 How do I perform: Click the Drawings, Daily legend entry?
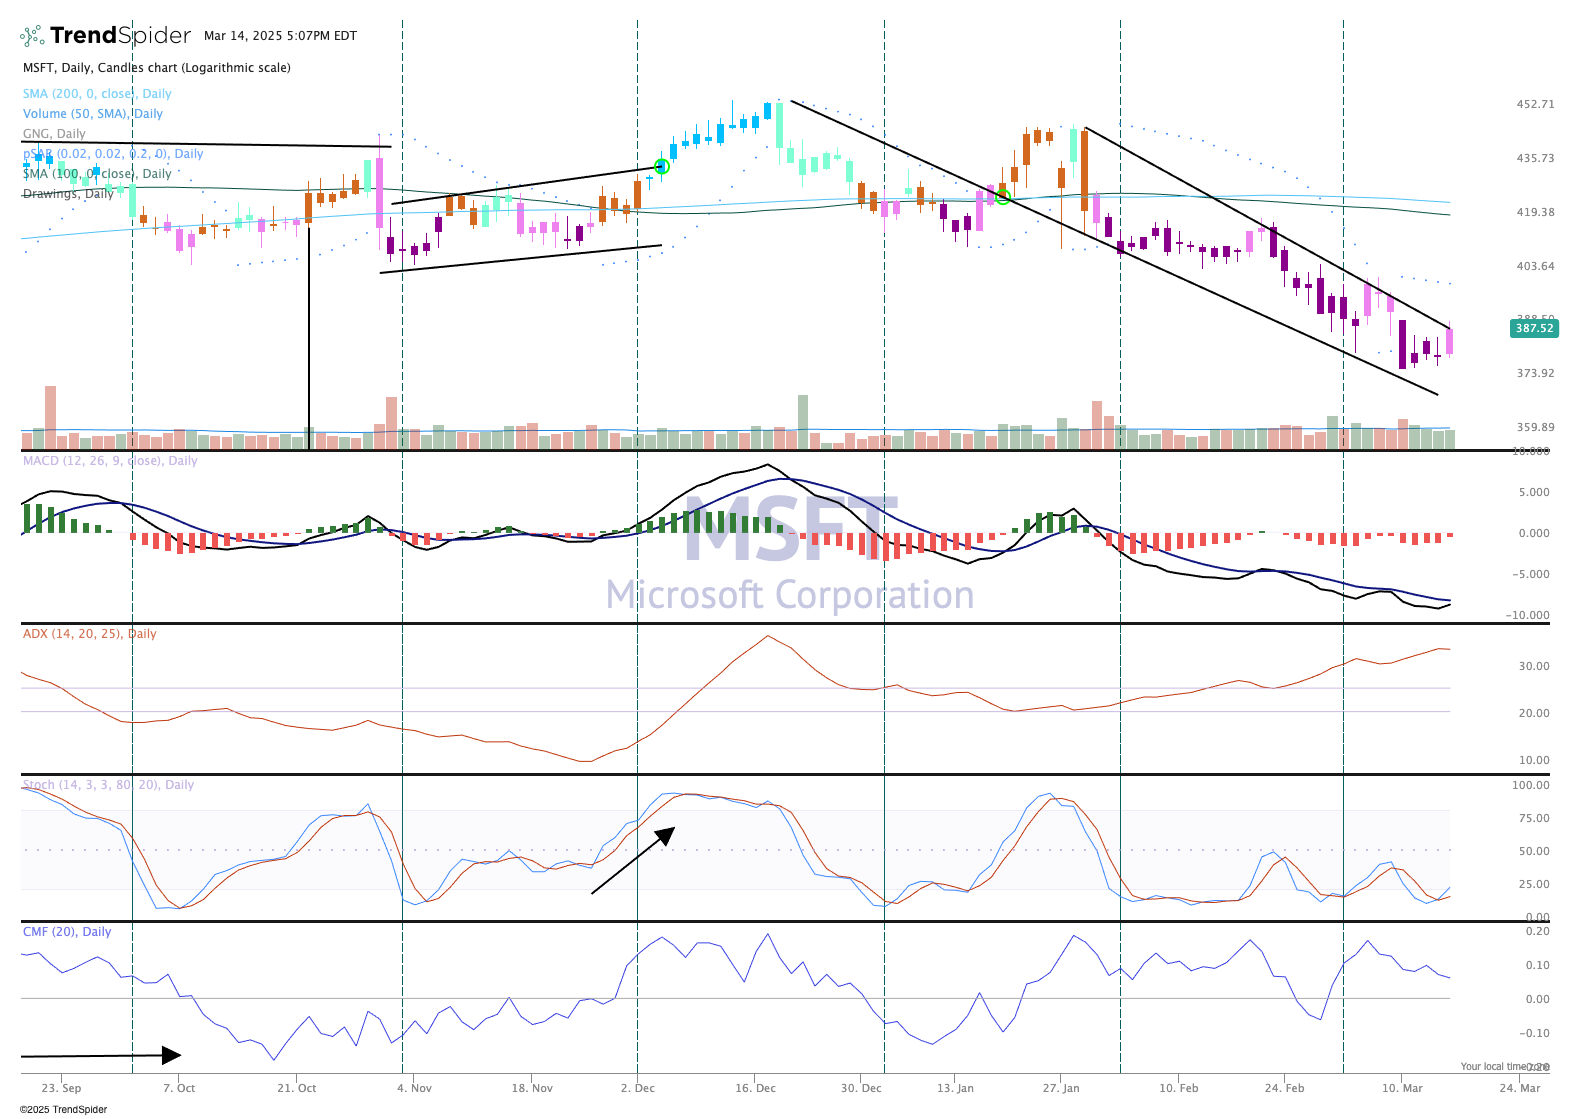[68, 194]
